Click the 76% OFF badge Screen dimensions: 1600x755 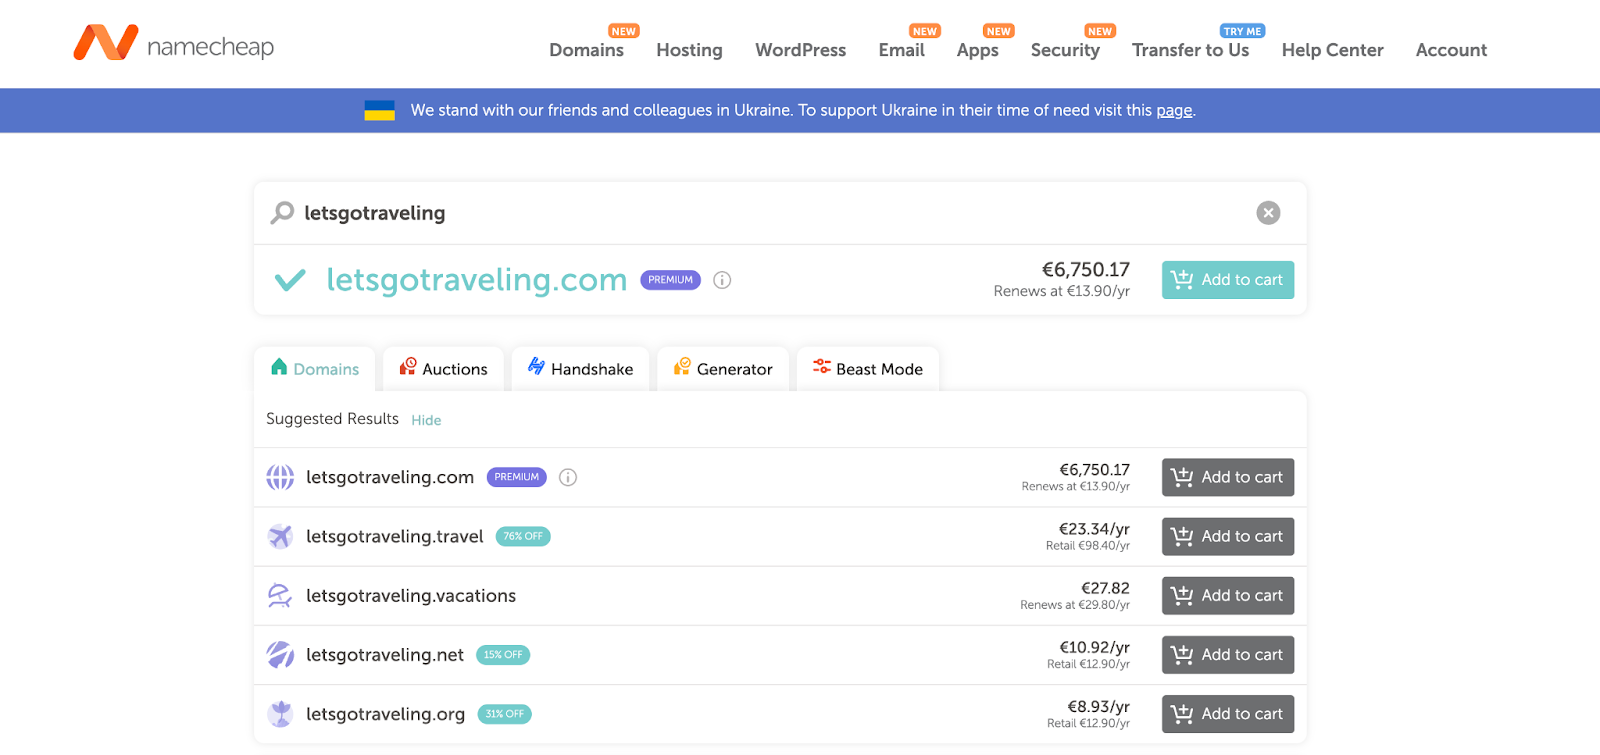click(523, 536)
